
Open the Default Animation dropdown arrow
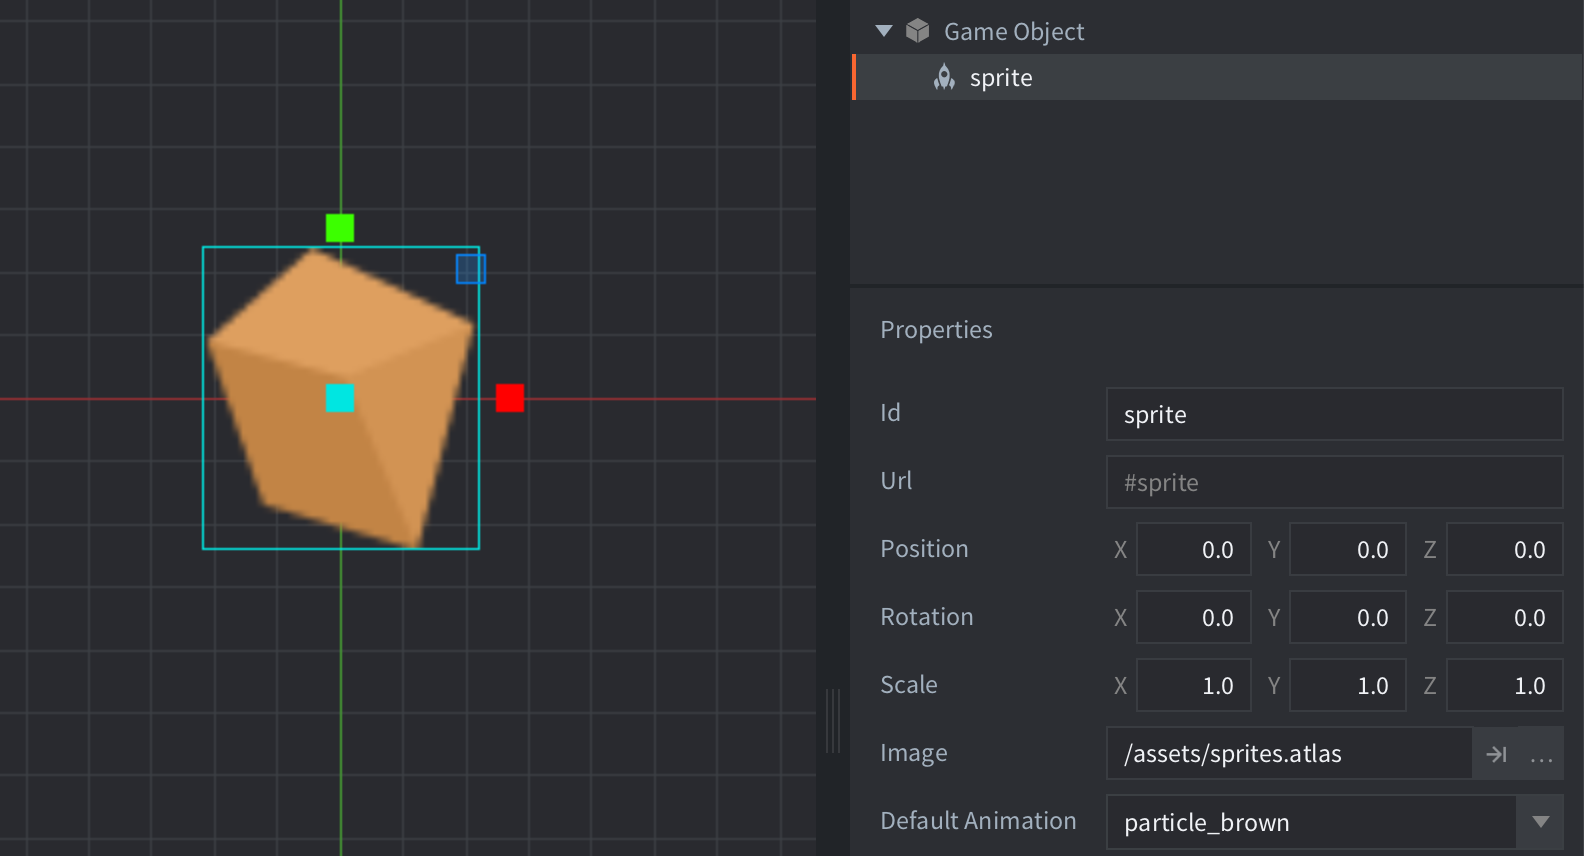[x=1540, y=822]
